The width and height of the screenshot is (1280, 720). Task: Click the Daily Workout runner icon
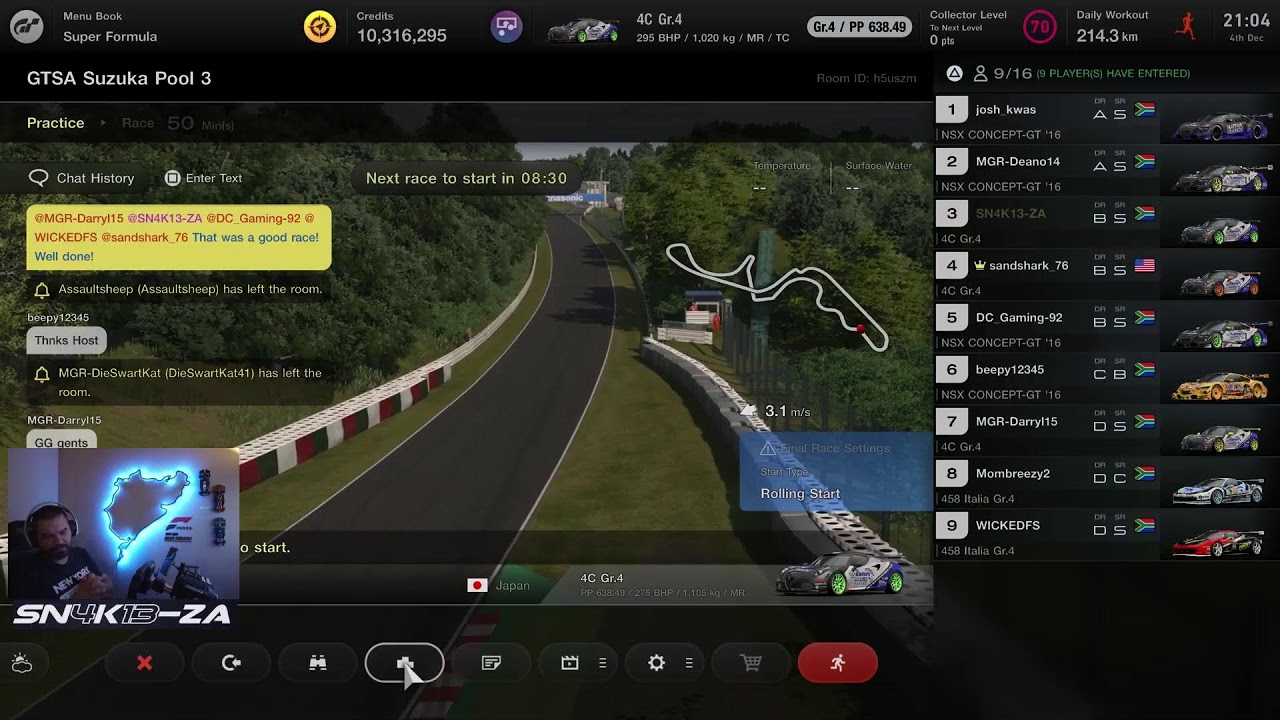click(x=1187, y=25)
